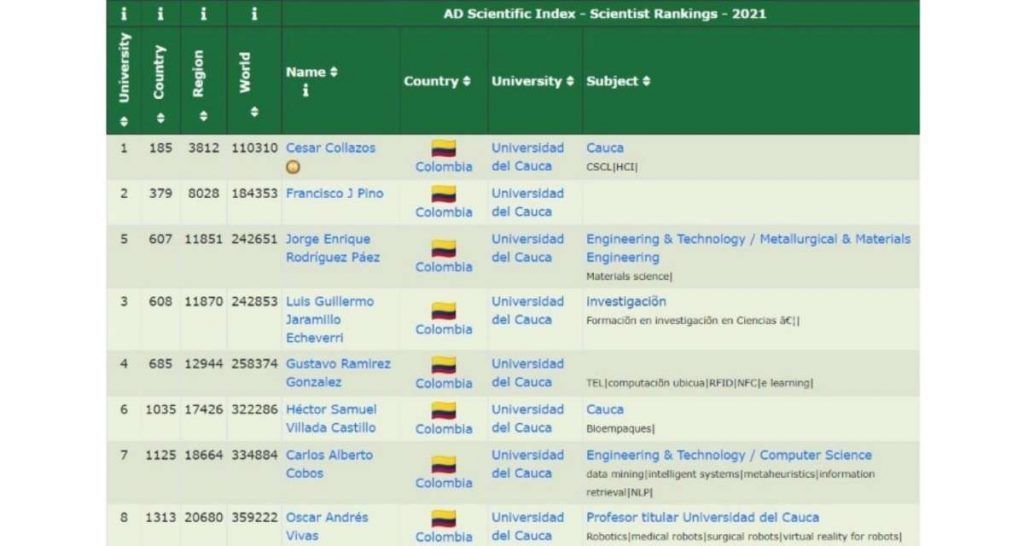The image size is (1024, 546).
Task: Open Héctor Samuel Villada Castillo profile
Action: (331, 419)
